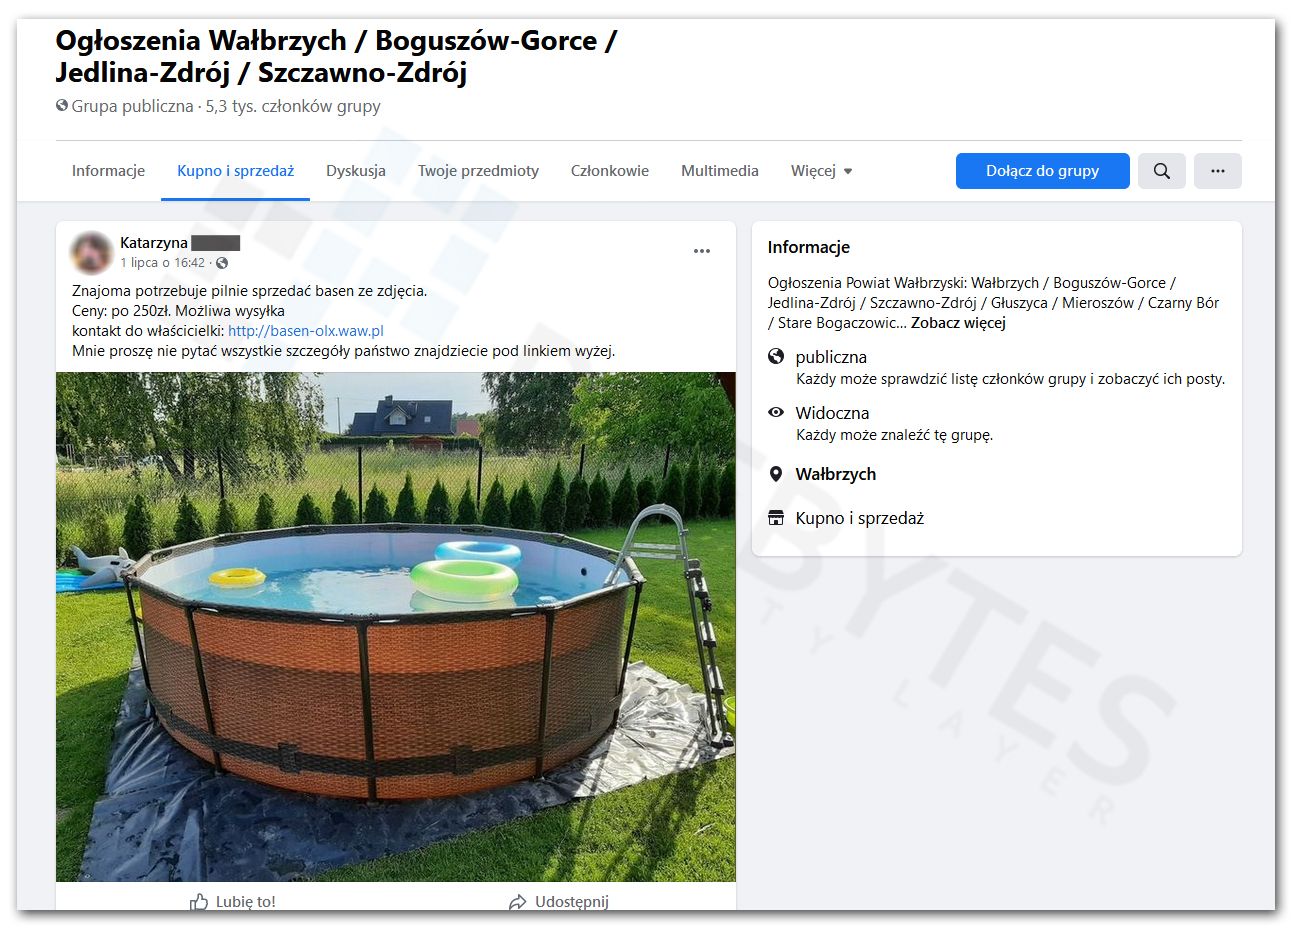Select the Członkowie tab
1291x929 pixels.
610,171
